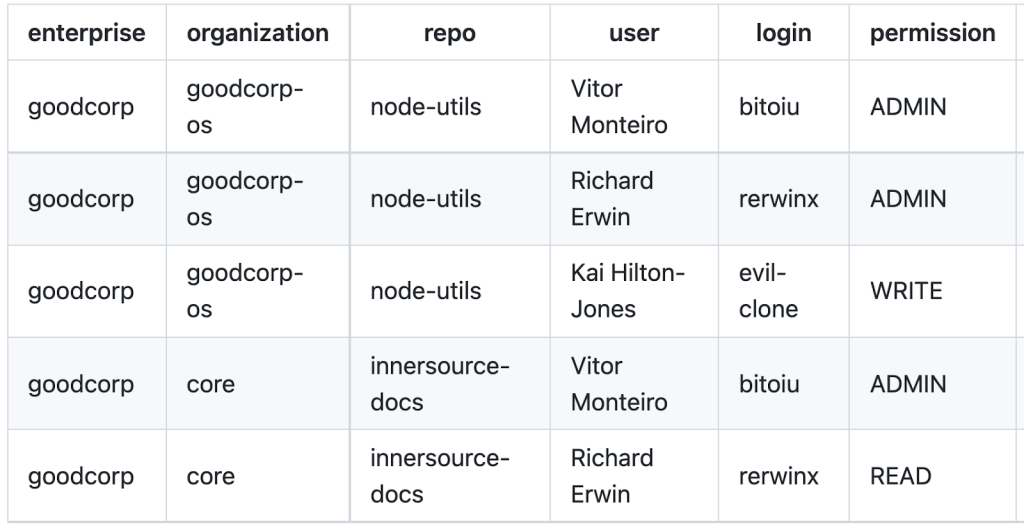Click the "repo" column header

click(450, 33)
